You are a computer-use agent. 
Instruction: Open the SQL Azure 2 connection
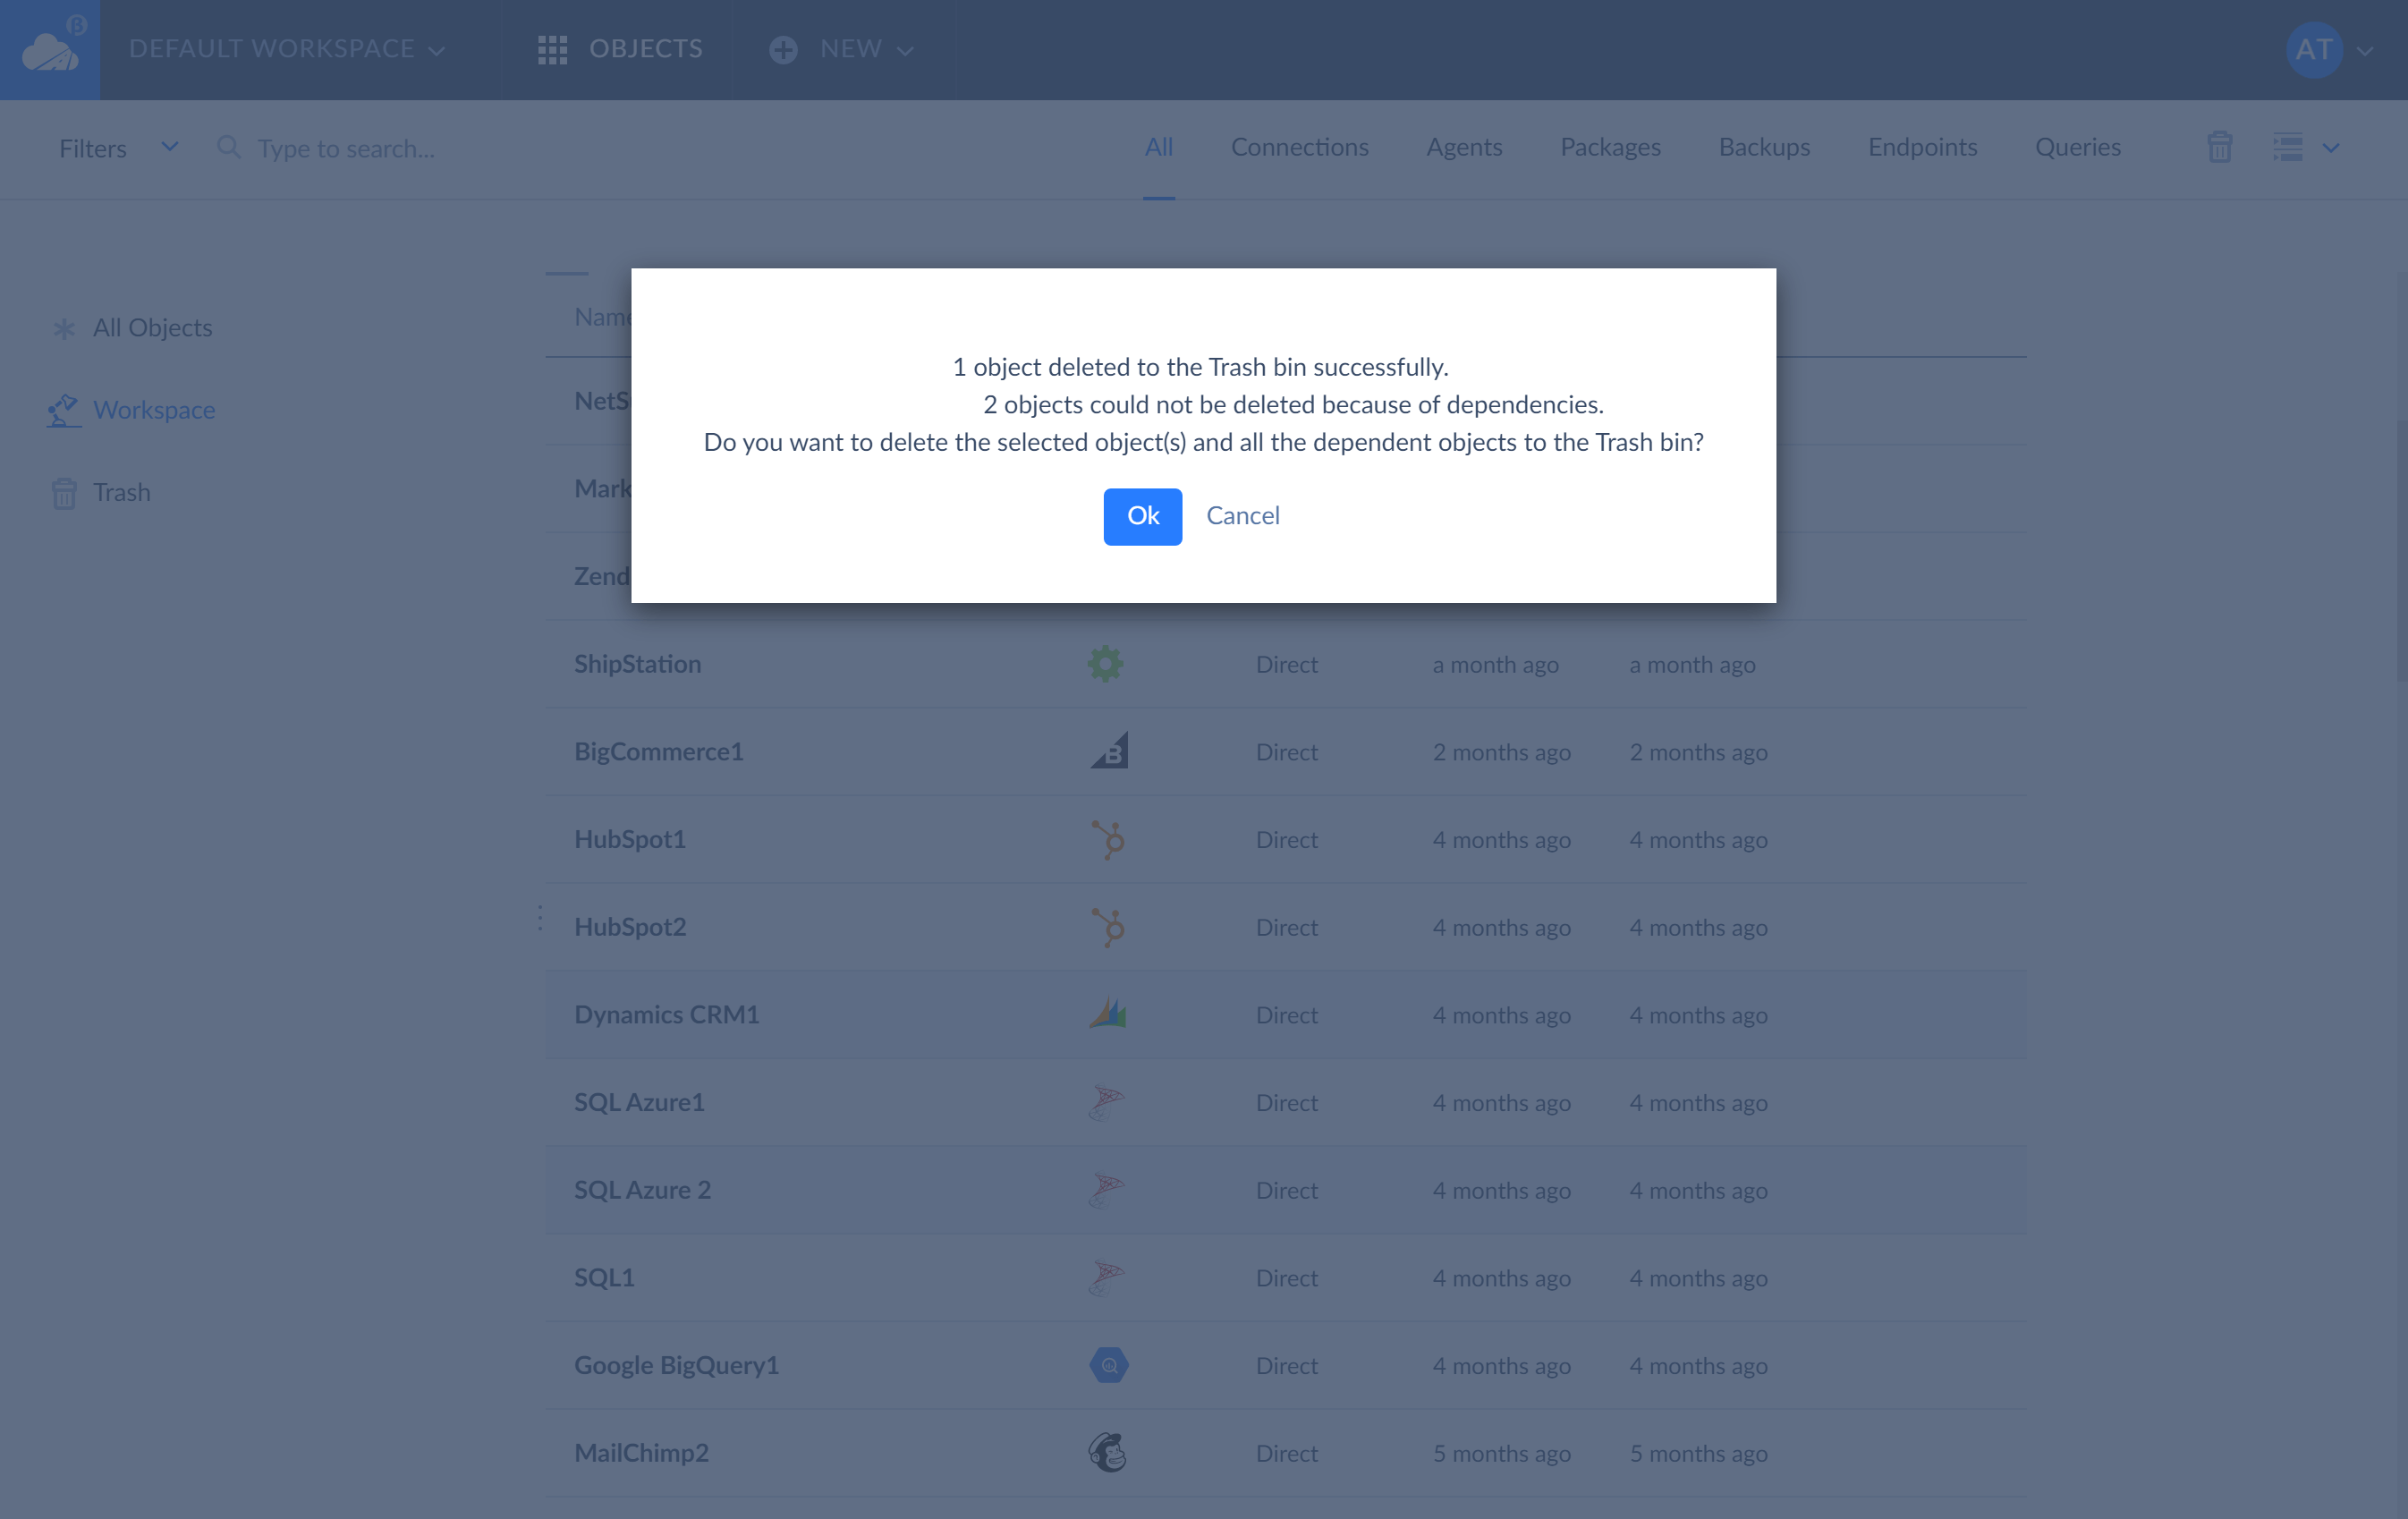(x=642, y=1189)
